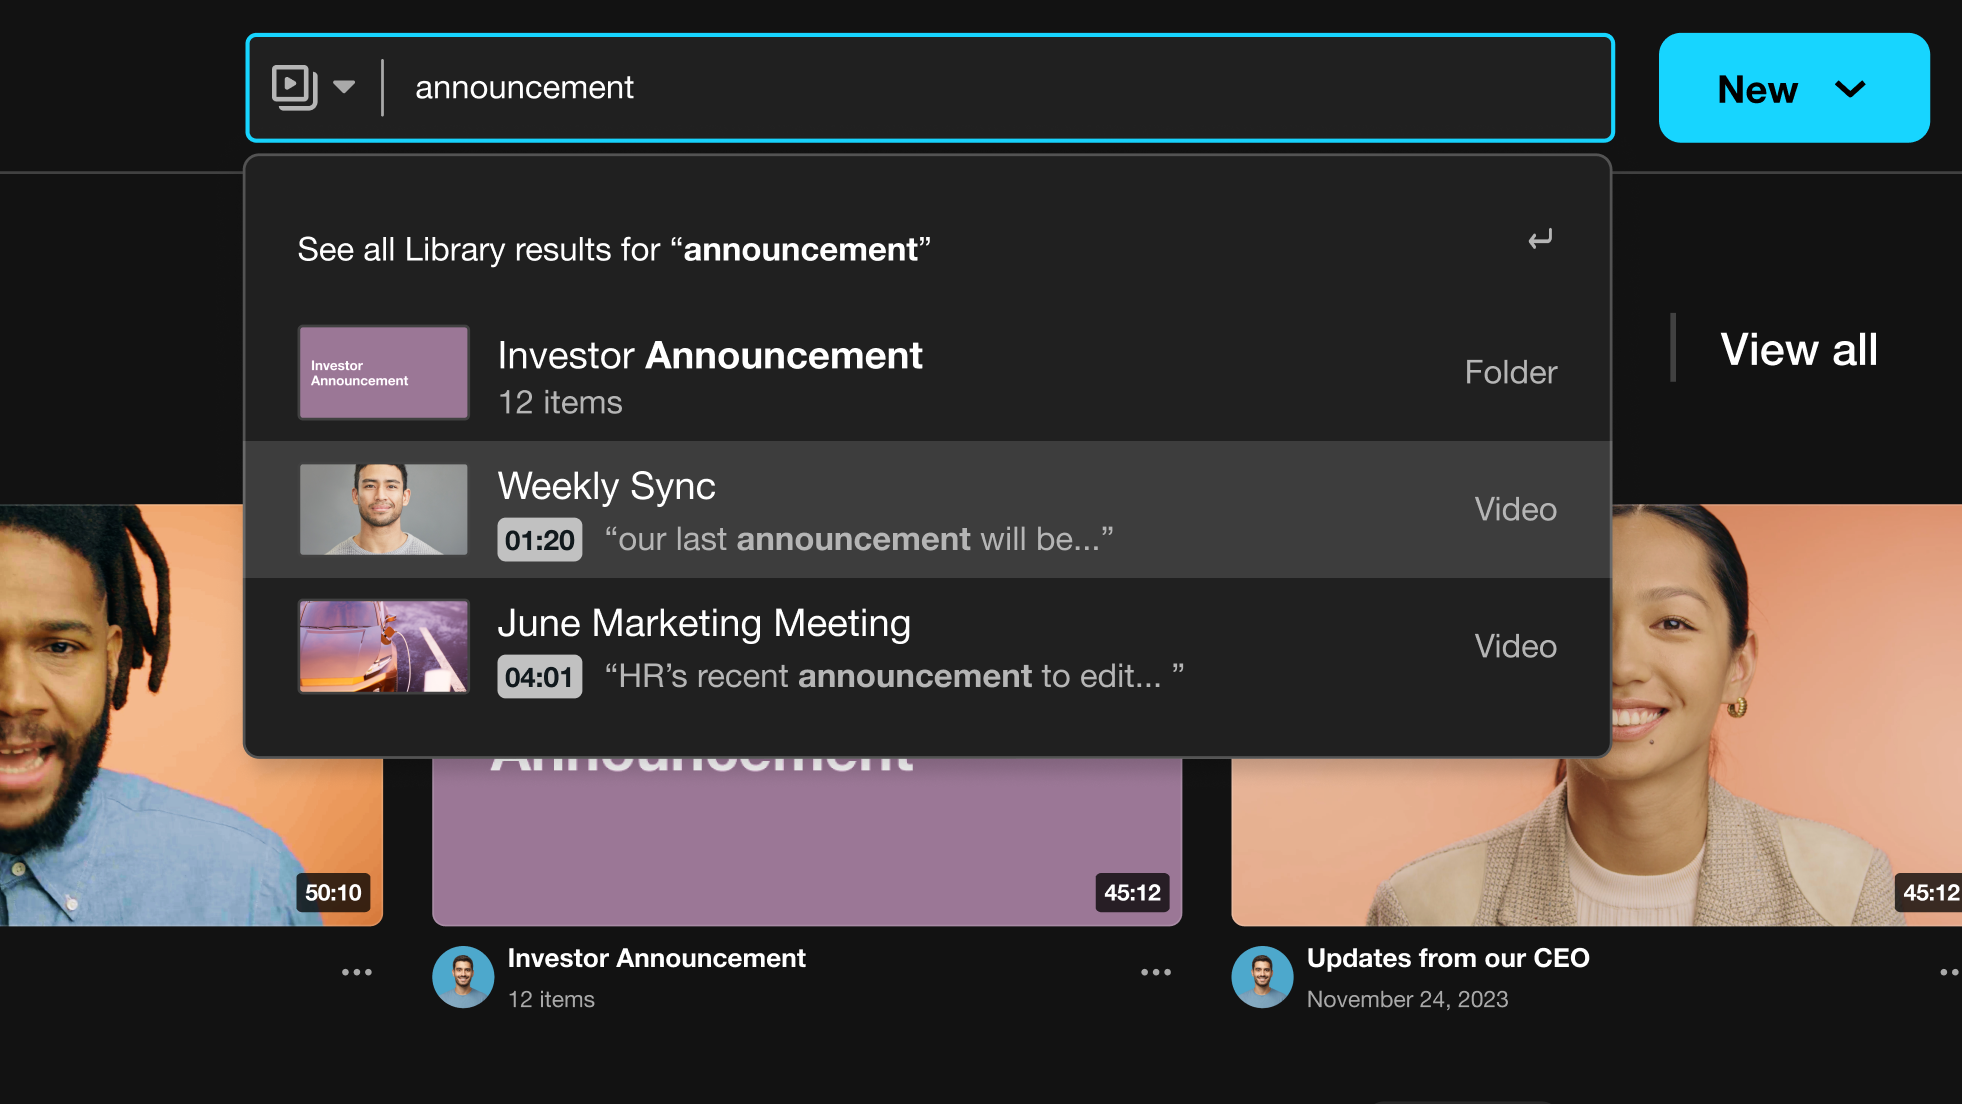The image size is (1962, 1104).
Task: Click avatar next to Updates from our CEO
Action: click(x=1262, y=976)
